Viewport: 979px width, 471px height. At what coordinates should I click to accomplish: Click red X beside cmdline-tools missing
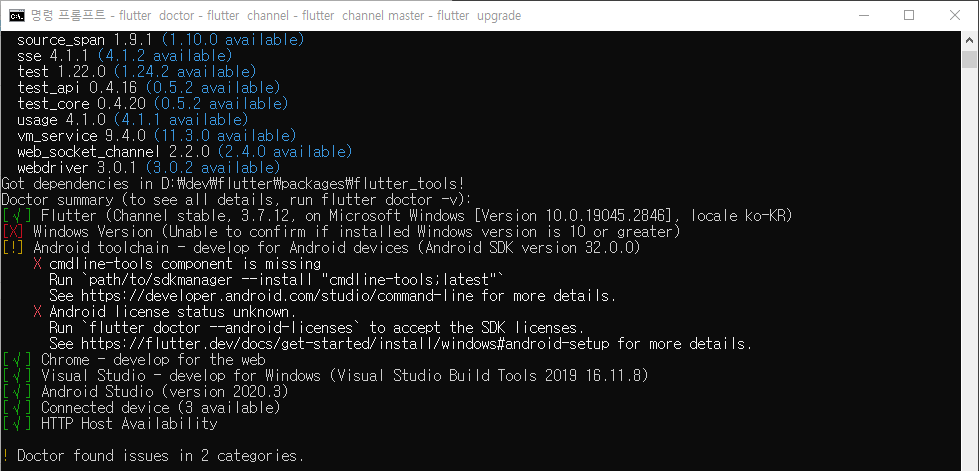(x=37, y=264)
